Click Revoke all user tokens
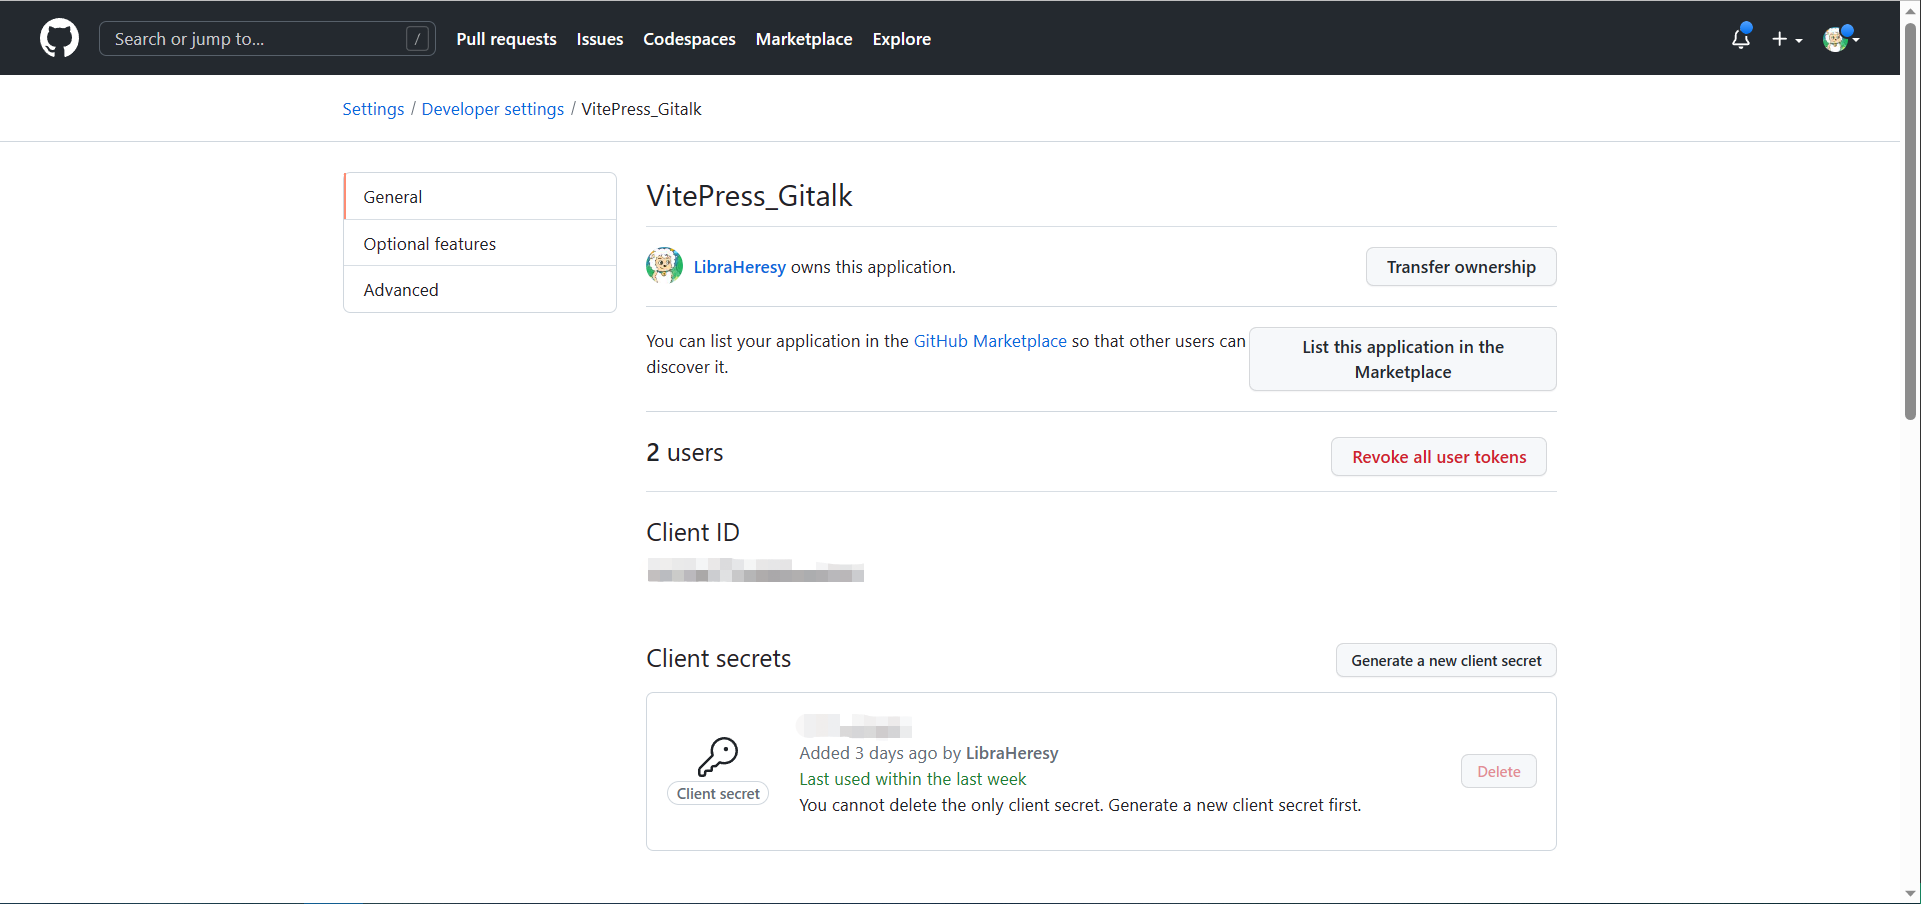Screen dimensions: 1921x904 click(1439, 457)
